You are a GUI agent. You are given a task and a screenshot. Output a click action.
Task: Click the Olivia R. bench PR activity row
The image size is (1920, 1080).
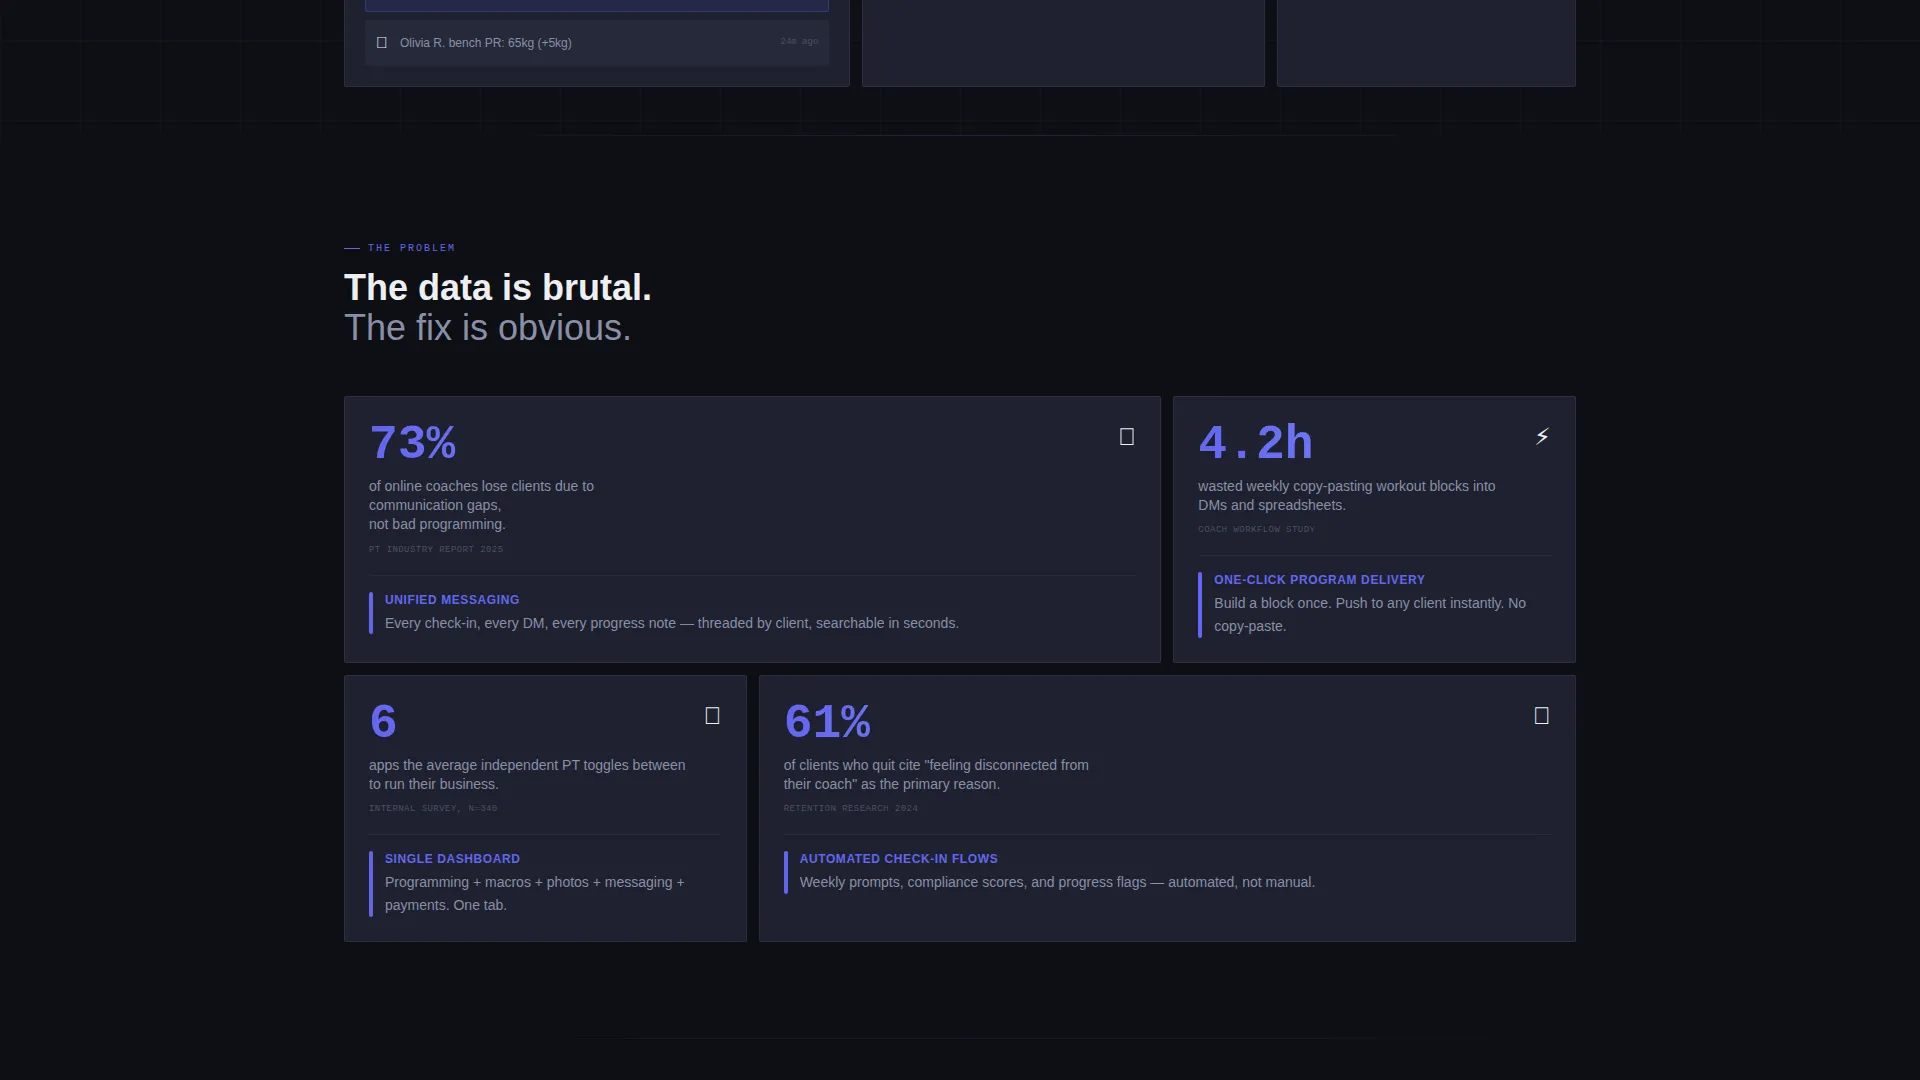pos(597,43)
